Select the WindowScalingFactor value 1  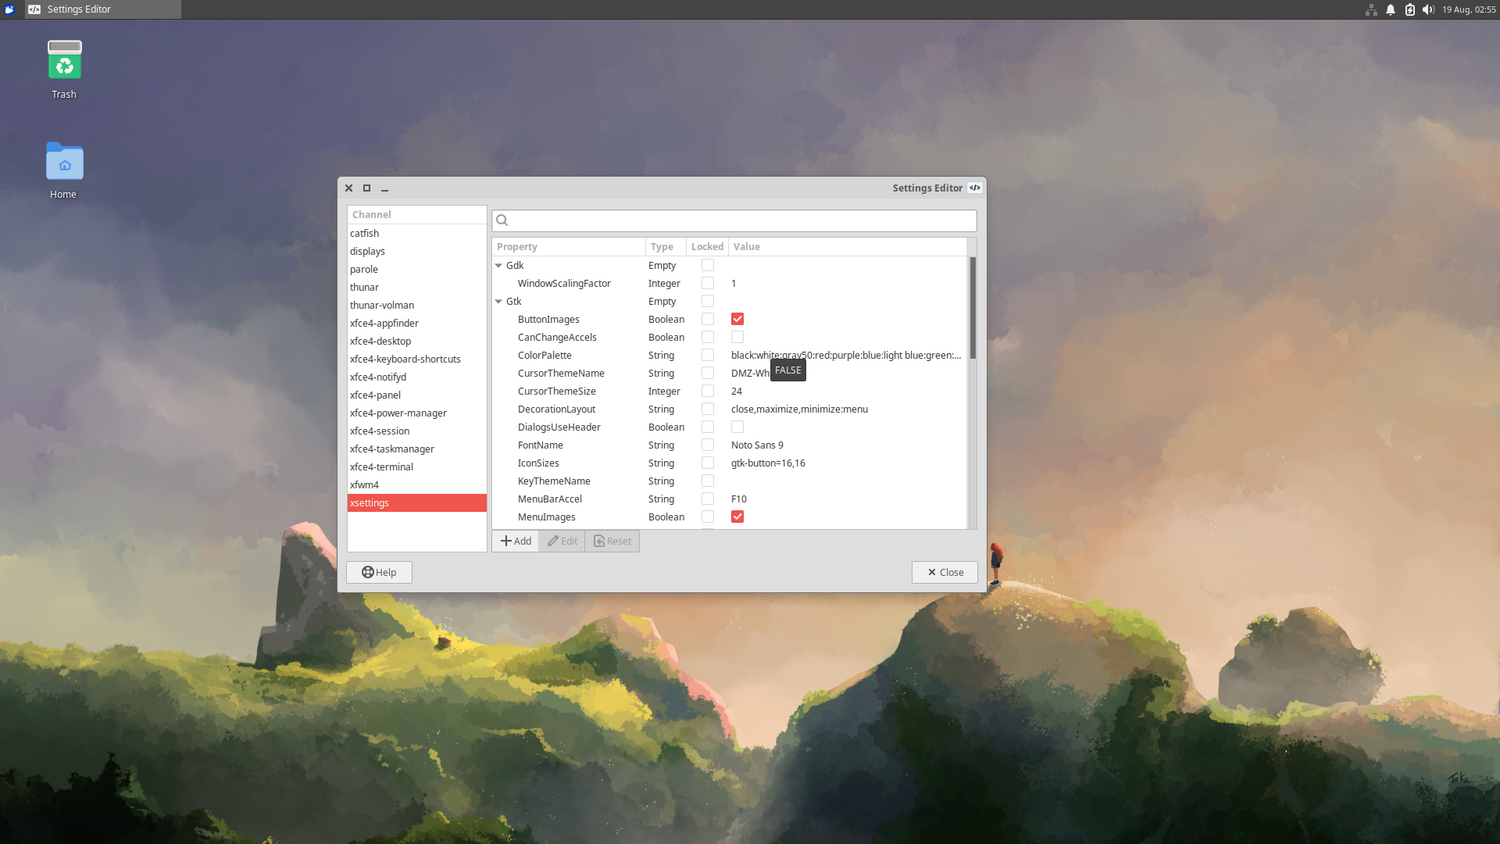pyautogui.click(x=733, y=283)
